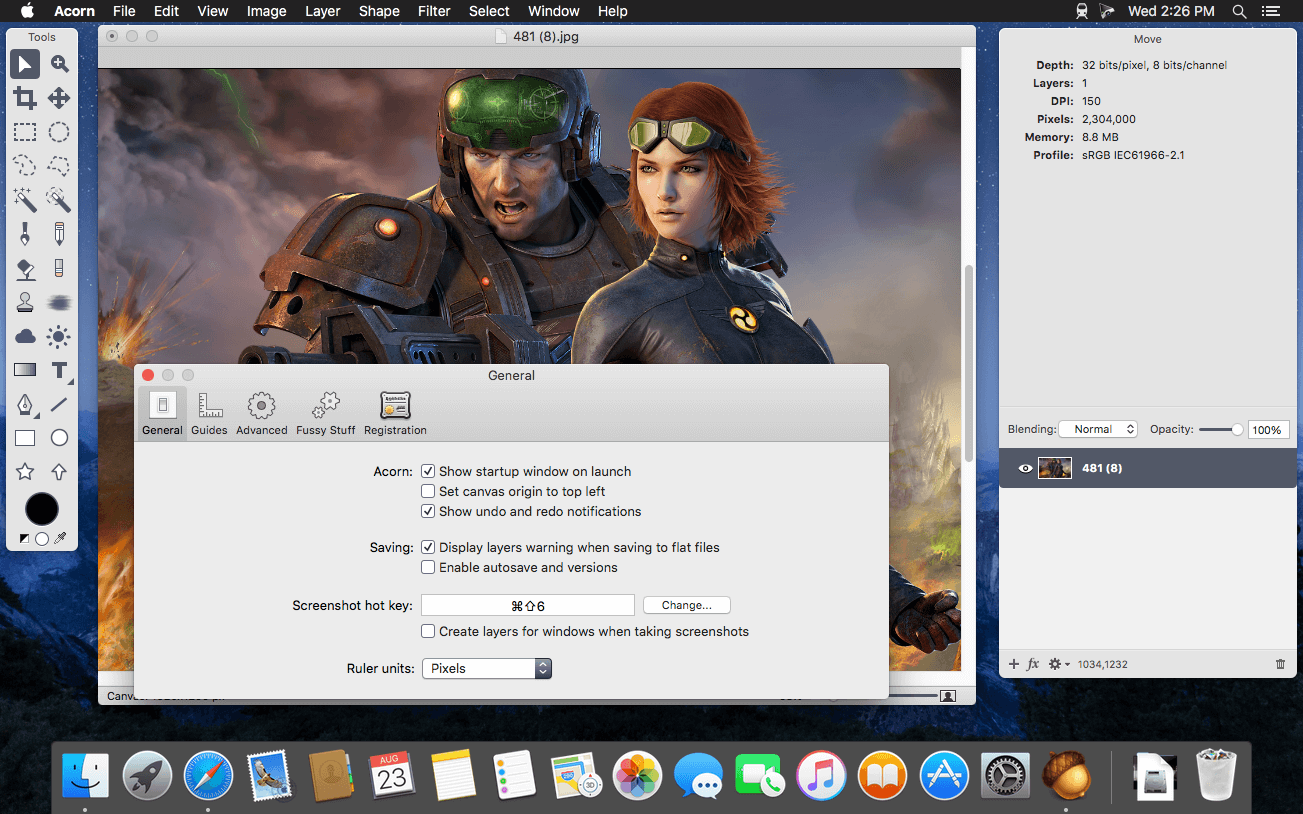Choose the Text tool
The width and height of the screenshot is (1303, 814).
click(59, 370)
